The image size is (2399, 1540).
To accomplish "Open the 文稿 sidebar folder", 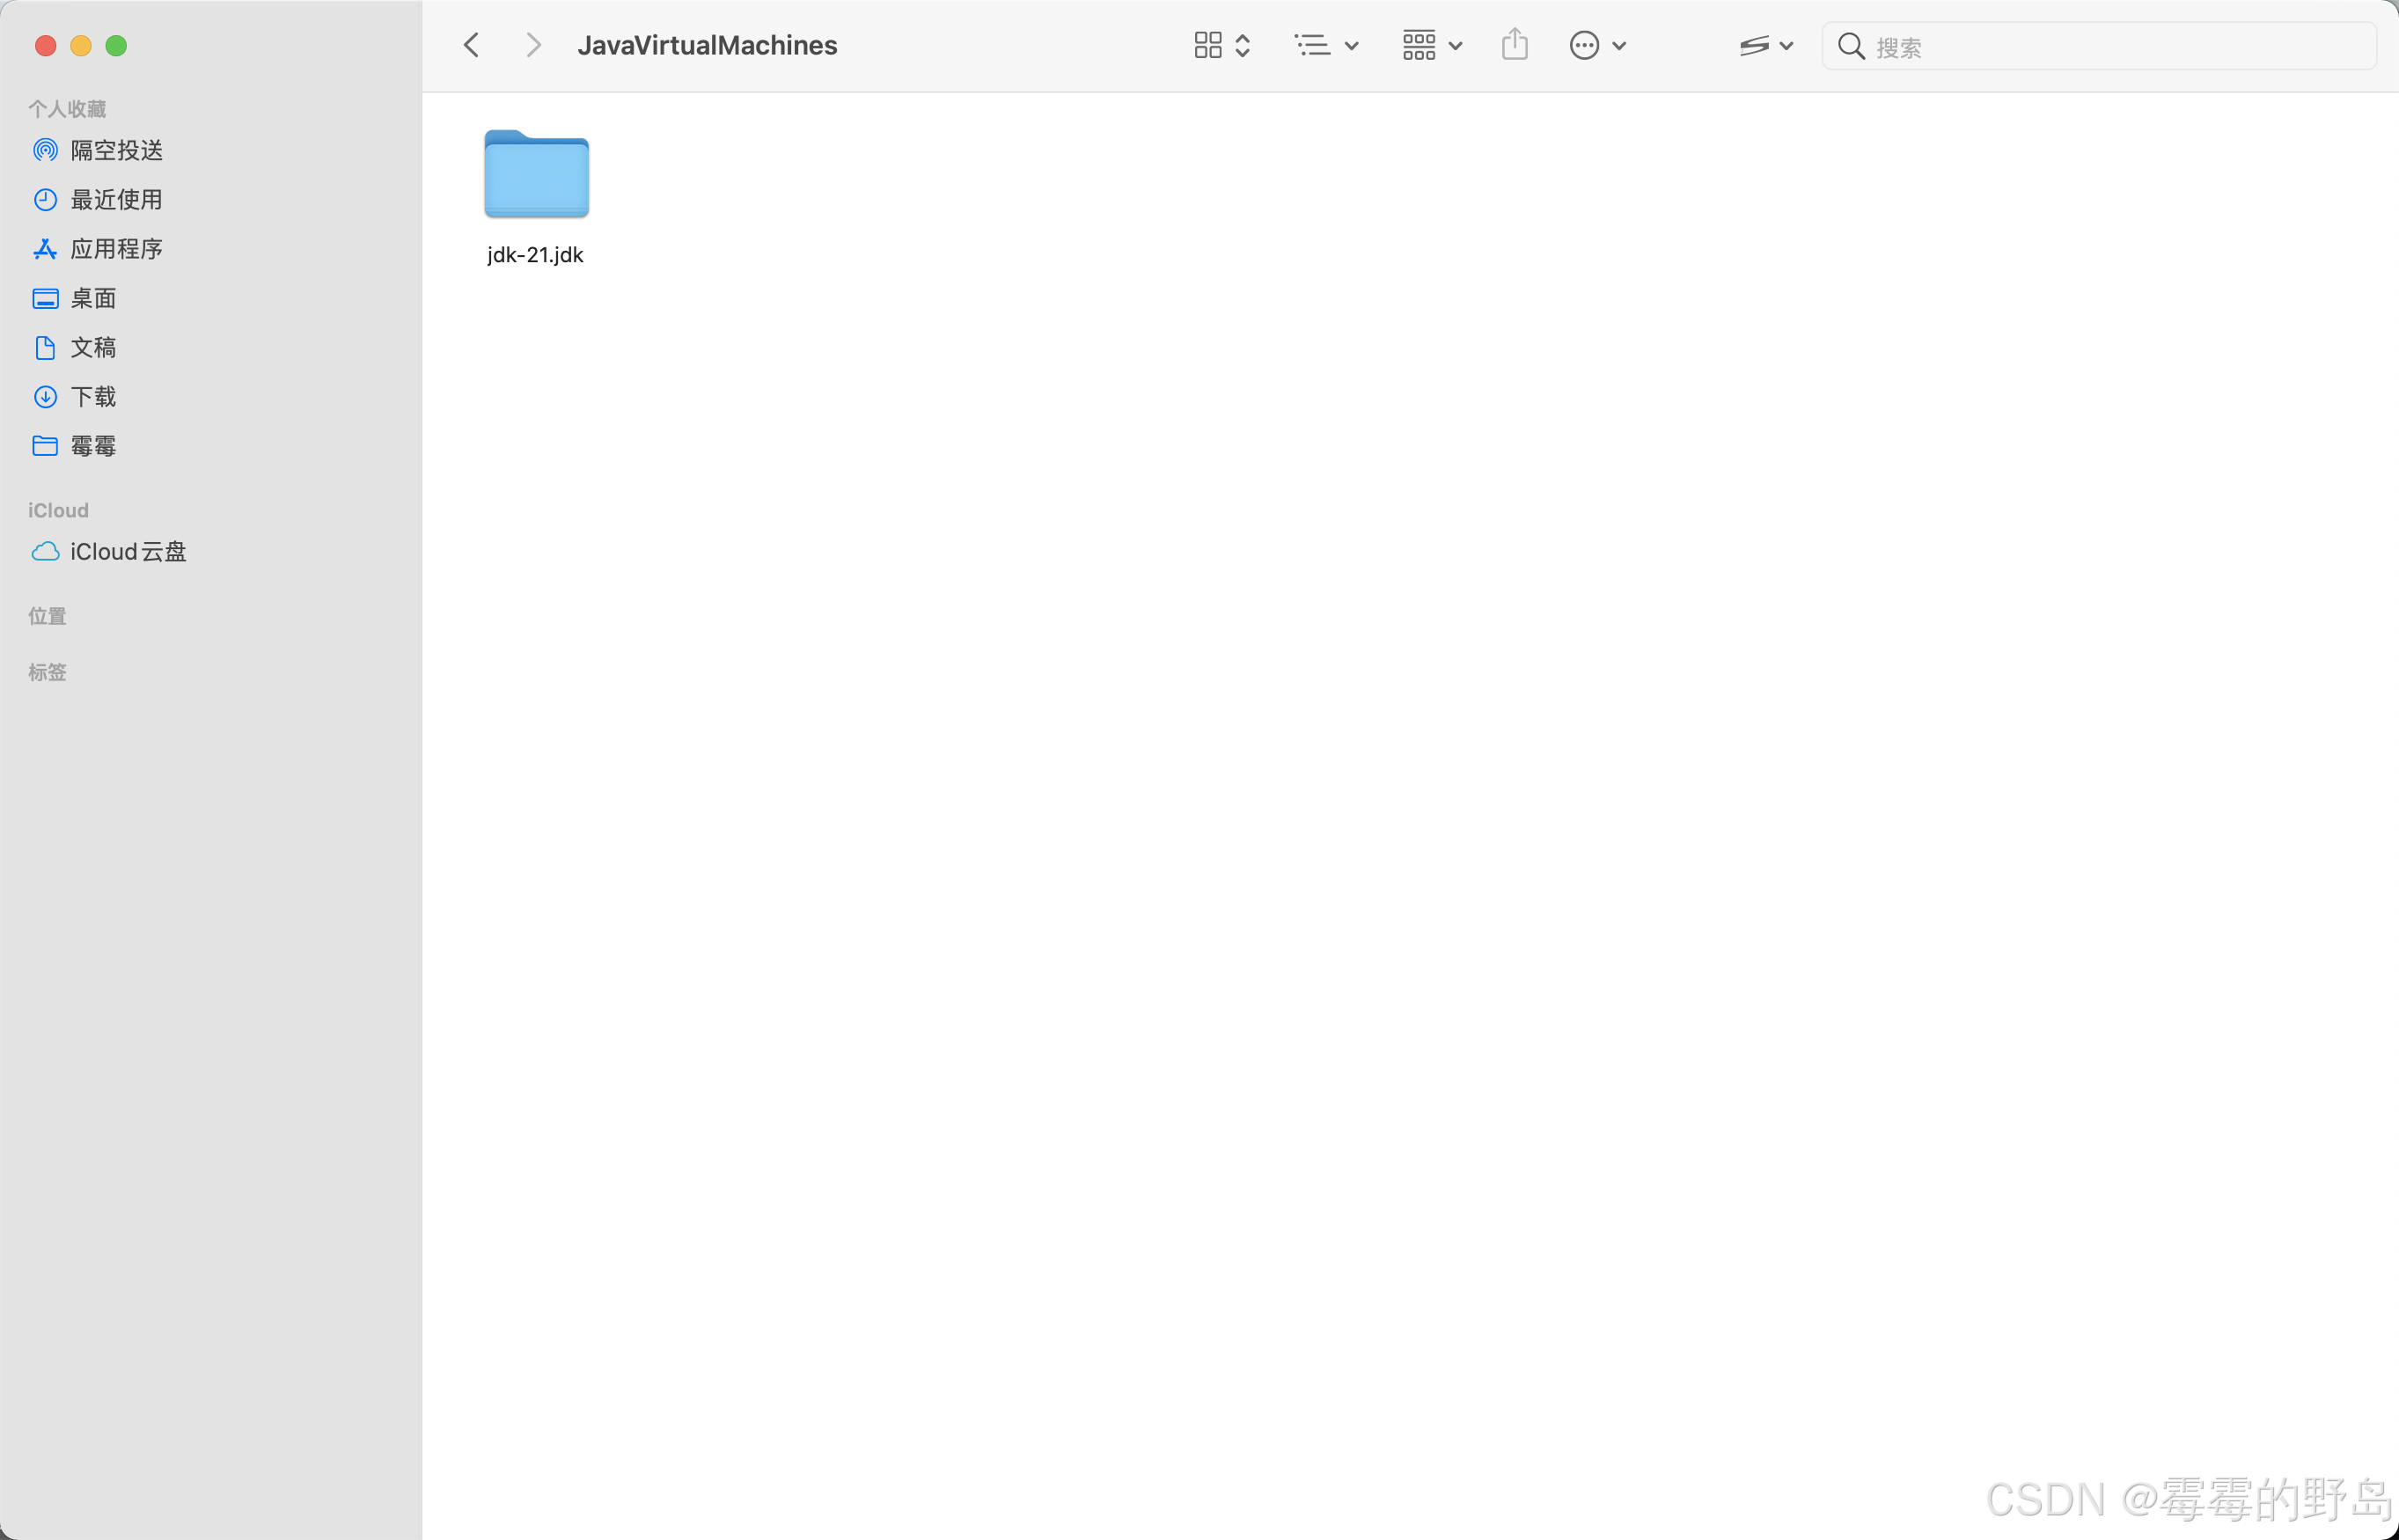I will coord(93,347).
